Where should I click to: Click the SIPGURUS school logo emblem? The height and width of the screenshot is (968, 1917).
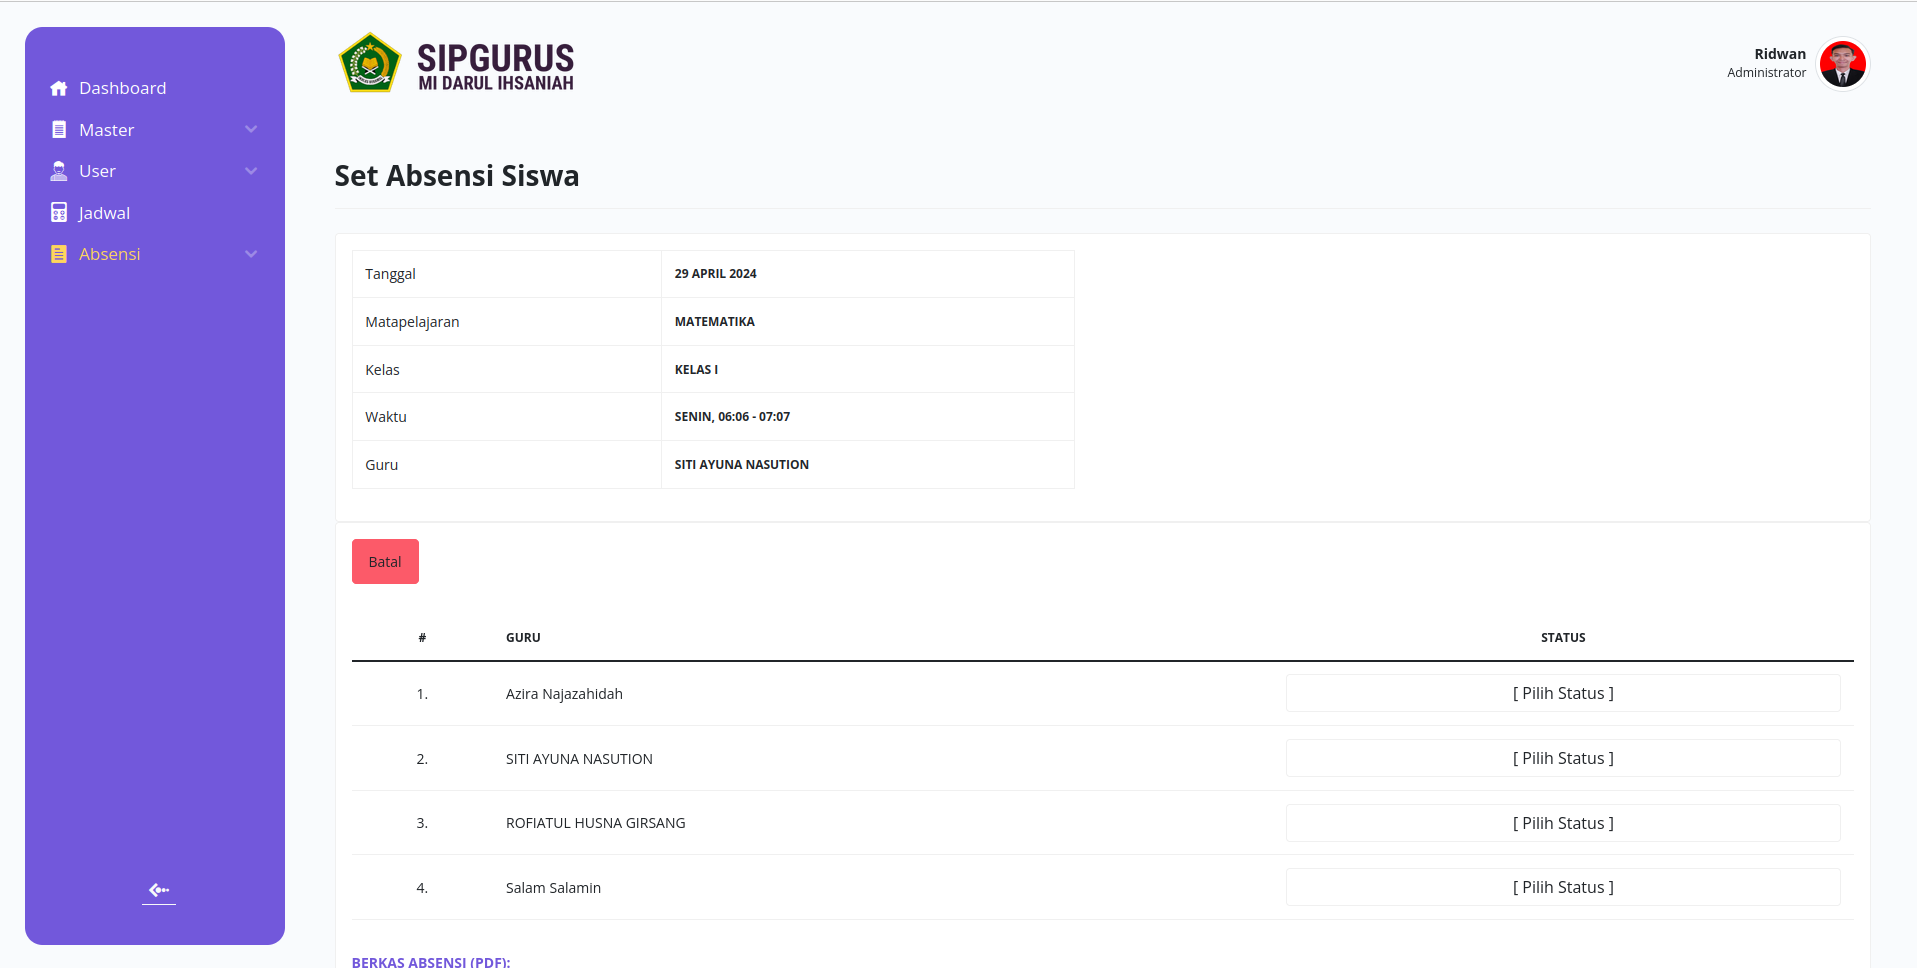(370, 63)
